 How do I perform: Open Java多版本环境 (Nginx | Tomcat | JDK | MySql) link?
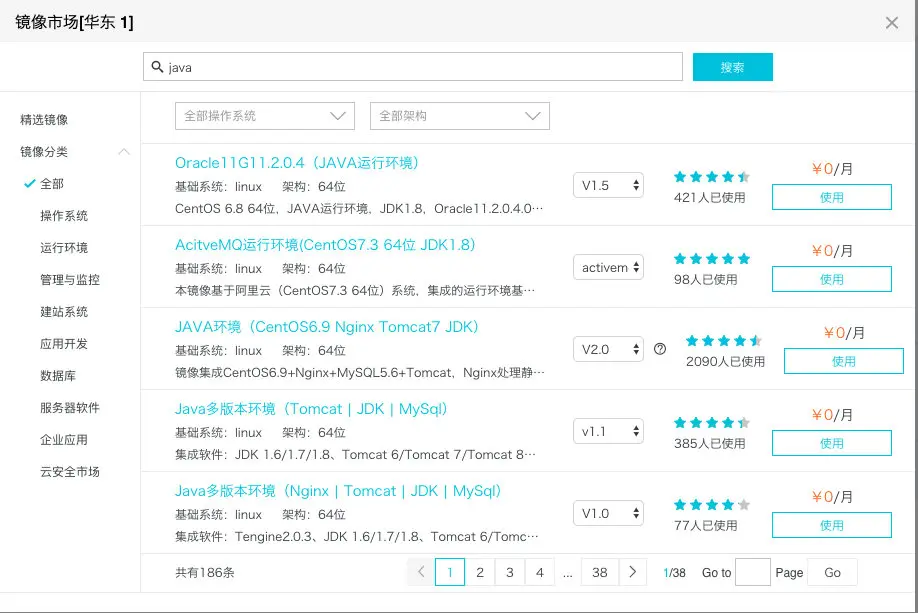click(x=338, y=491)
